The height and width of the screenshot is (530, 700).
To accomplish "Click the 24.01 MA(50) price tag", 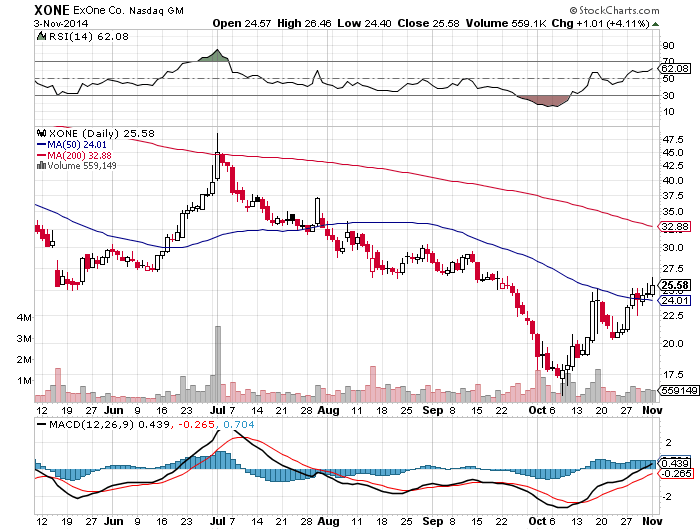I will [675, 300].
